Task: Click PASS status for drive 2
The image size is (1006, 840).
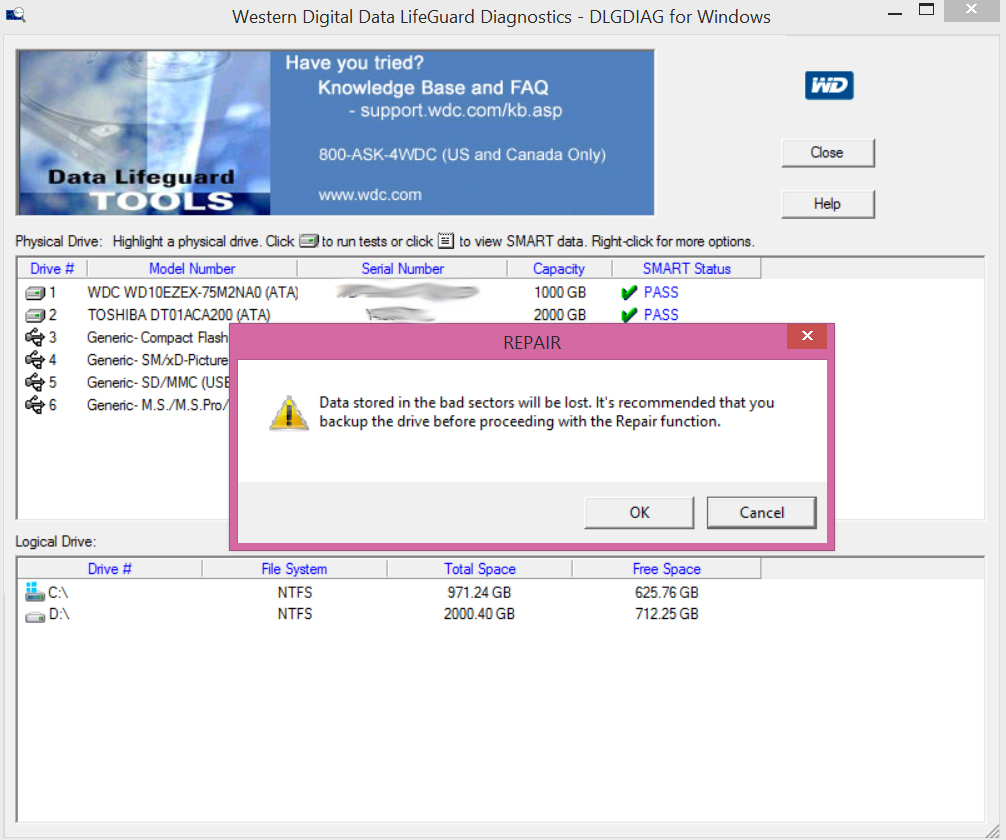Action: 661,315
